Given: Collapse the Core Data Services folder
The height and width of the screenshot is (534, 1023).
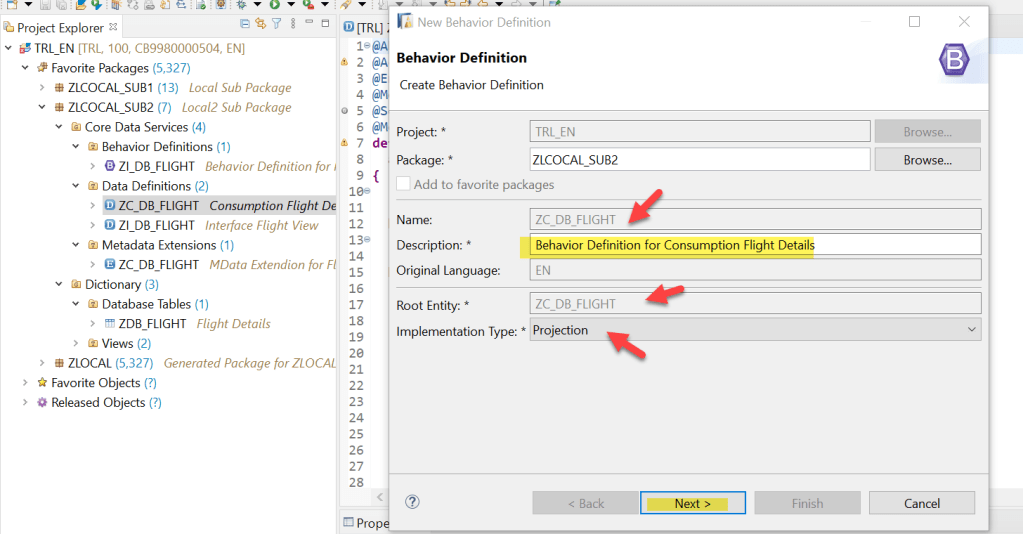Looking at the screenshot, I should tap(59, 127).
